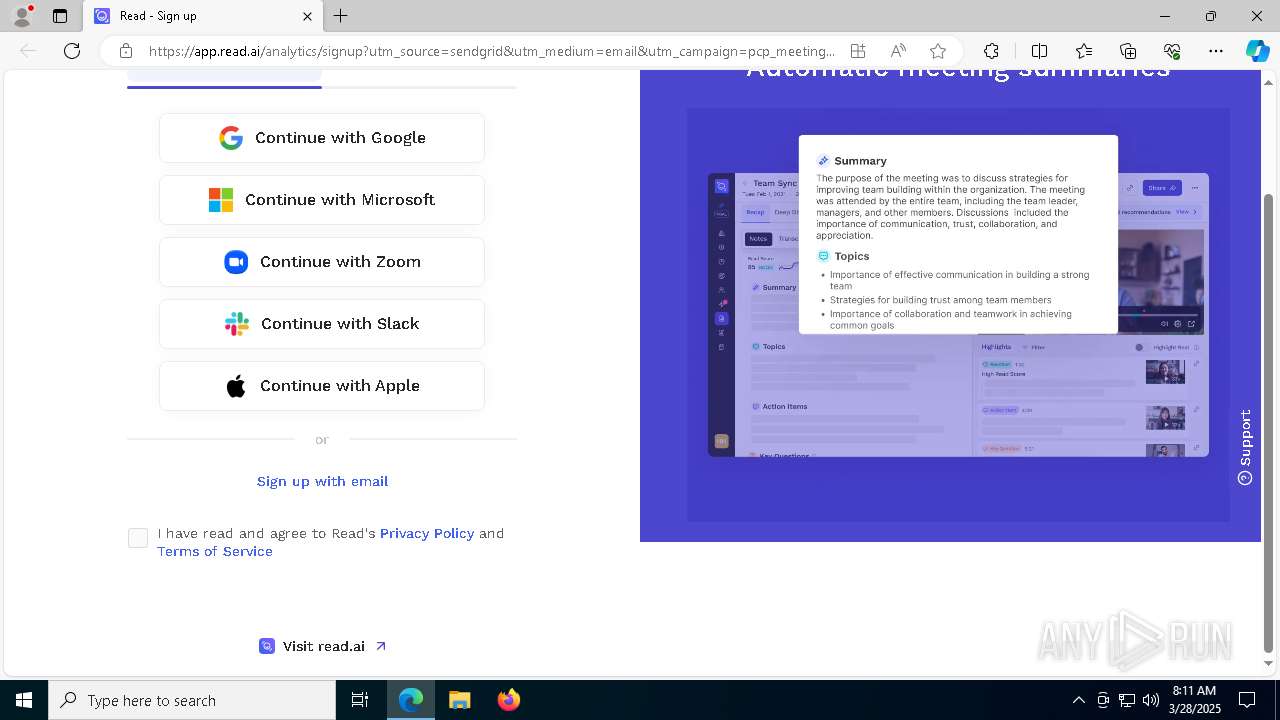Image resolution: width=1280 pixels, height=720 pixels.
Task: View site information lock icon
Action: pos(125,51)
